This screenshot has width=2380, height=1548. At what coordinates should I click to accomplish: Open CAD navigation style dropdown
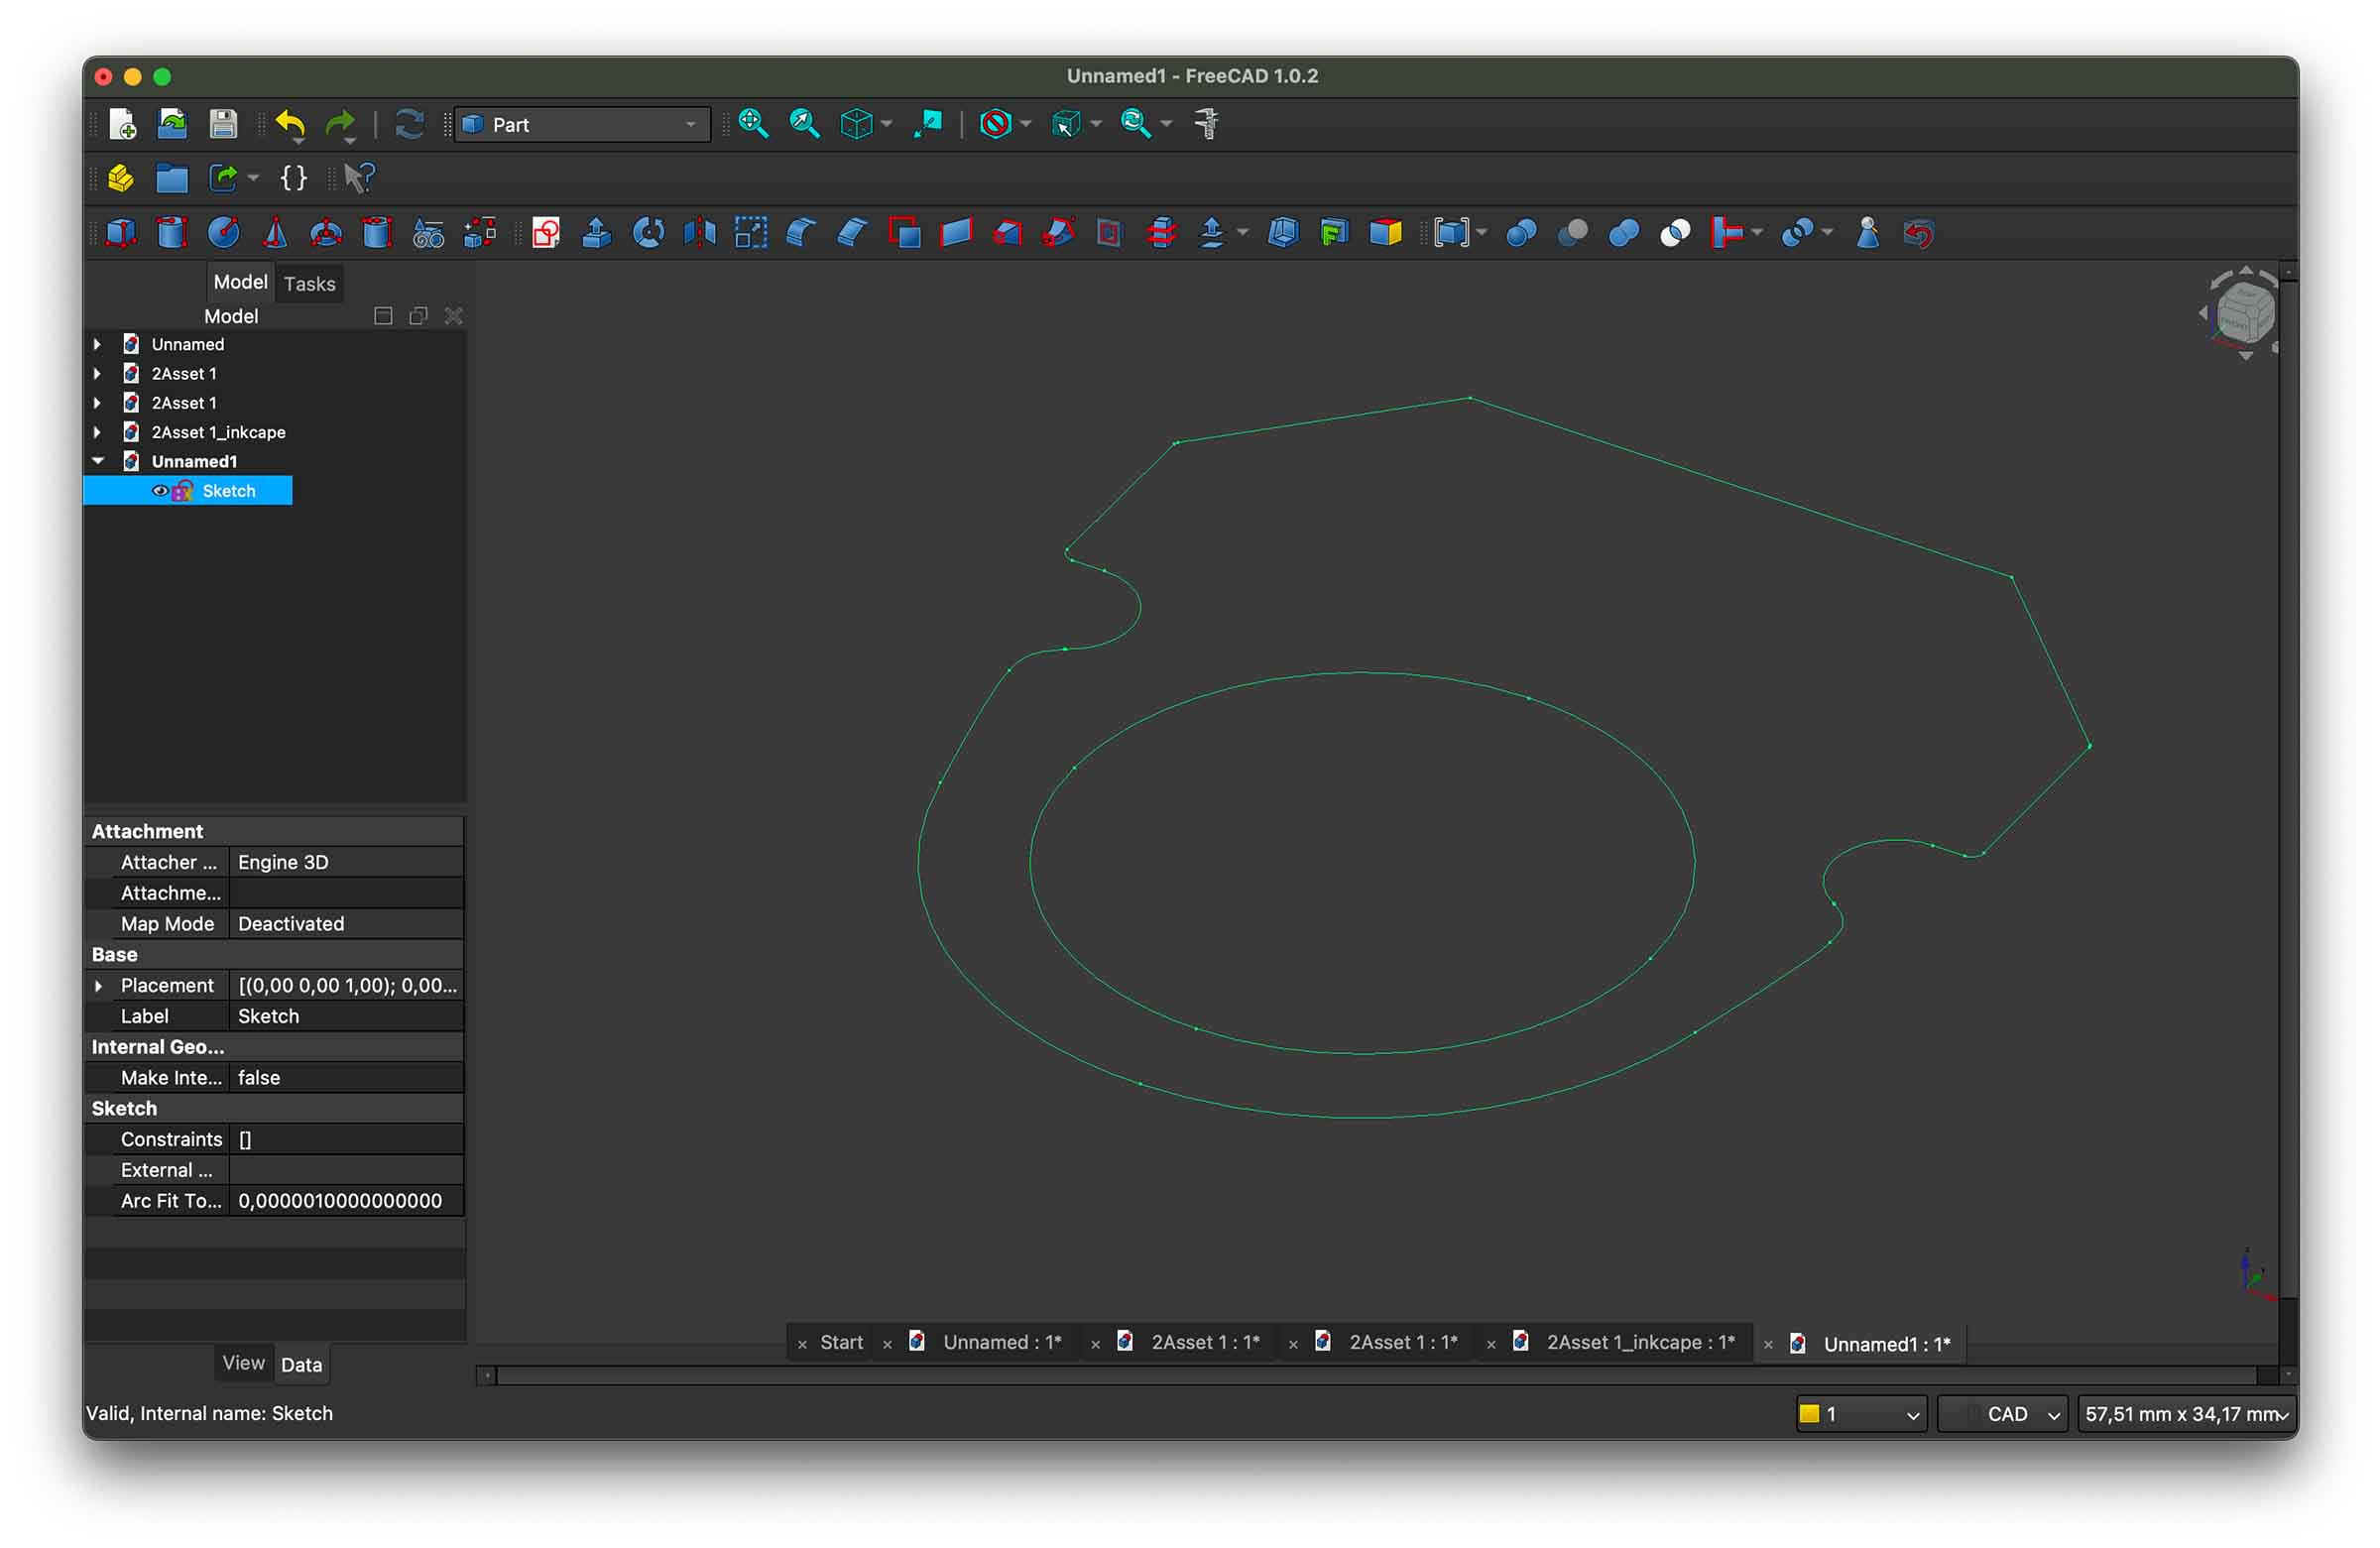pyautogui.click(x=2003, y=1413)
